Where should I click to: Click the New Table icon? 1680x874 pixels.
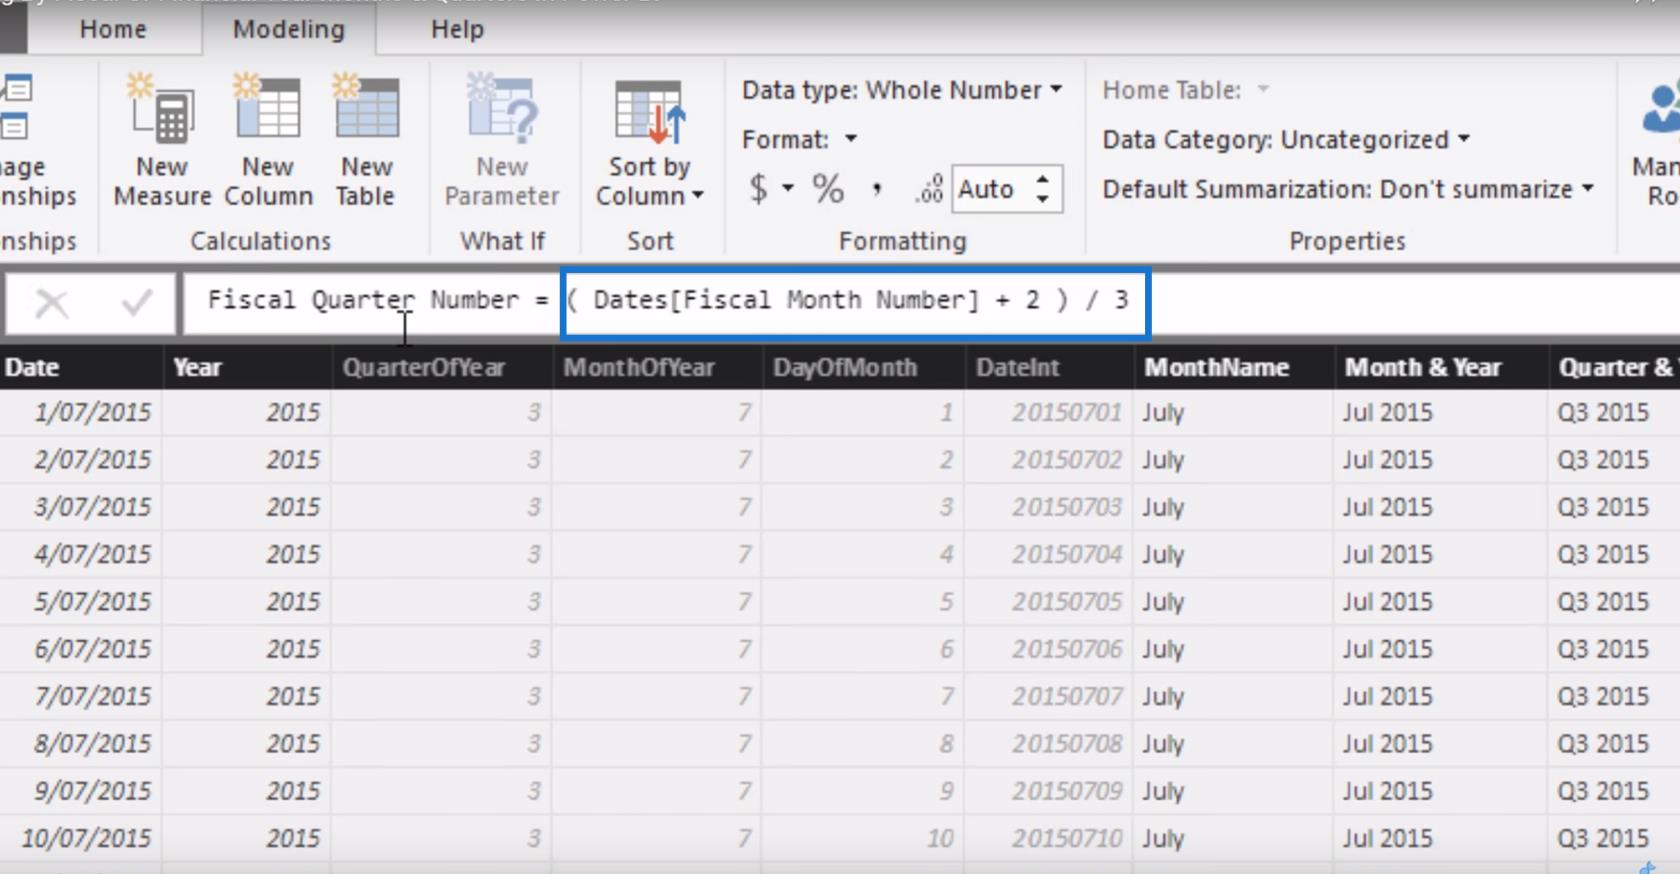366,108
